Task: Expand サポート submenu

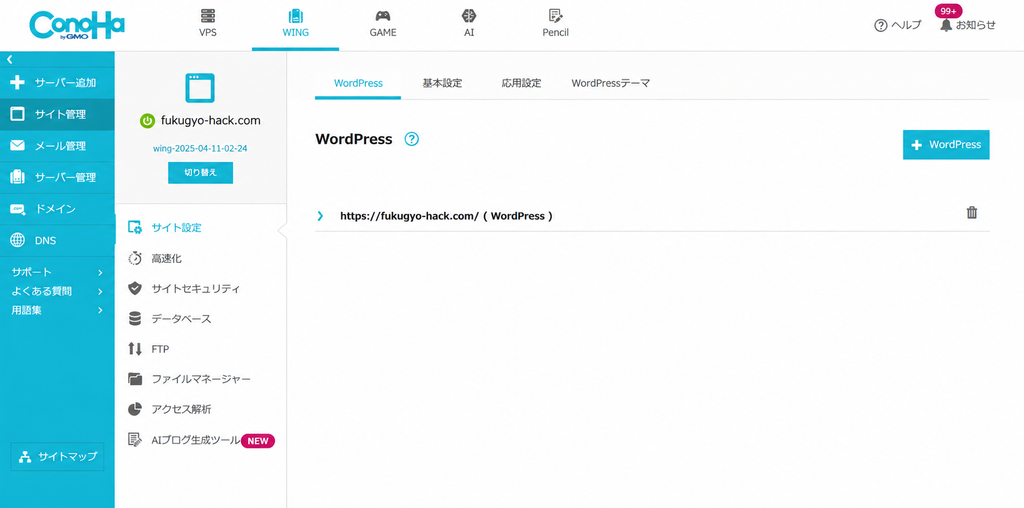Action: point(57,272)
